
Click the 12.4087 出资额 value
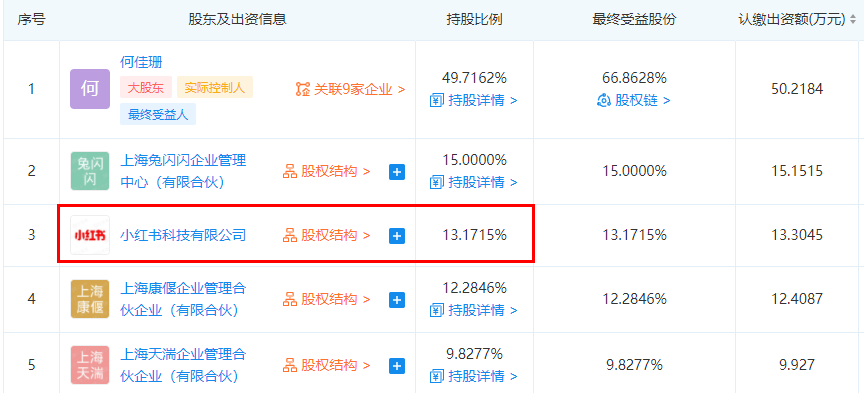(x=797, y=299)
